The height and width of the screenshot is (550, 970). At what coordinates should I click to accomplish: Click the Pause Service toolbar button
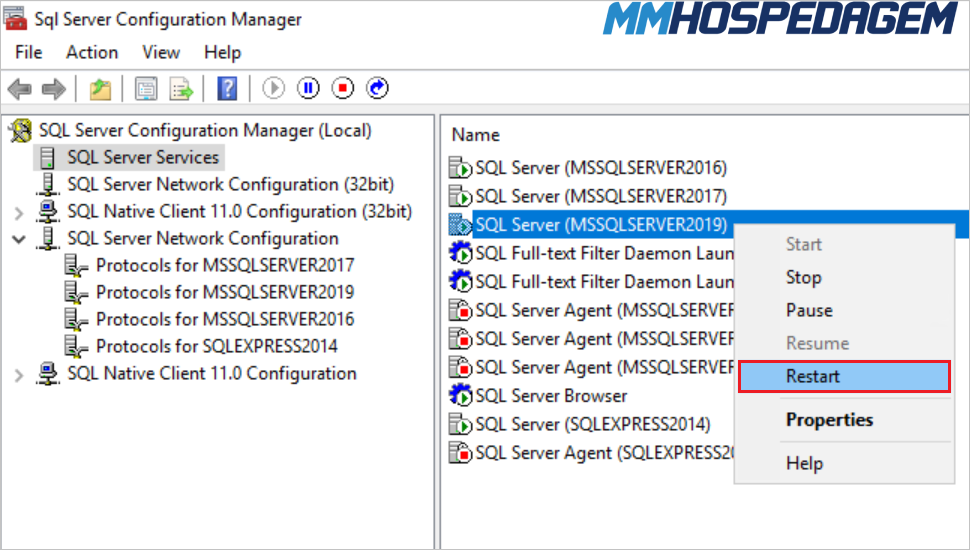[x=308, y=88]
